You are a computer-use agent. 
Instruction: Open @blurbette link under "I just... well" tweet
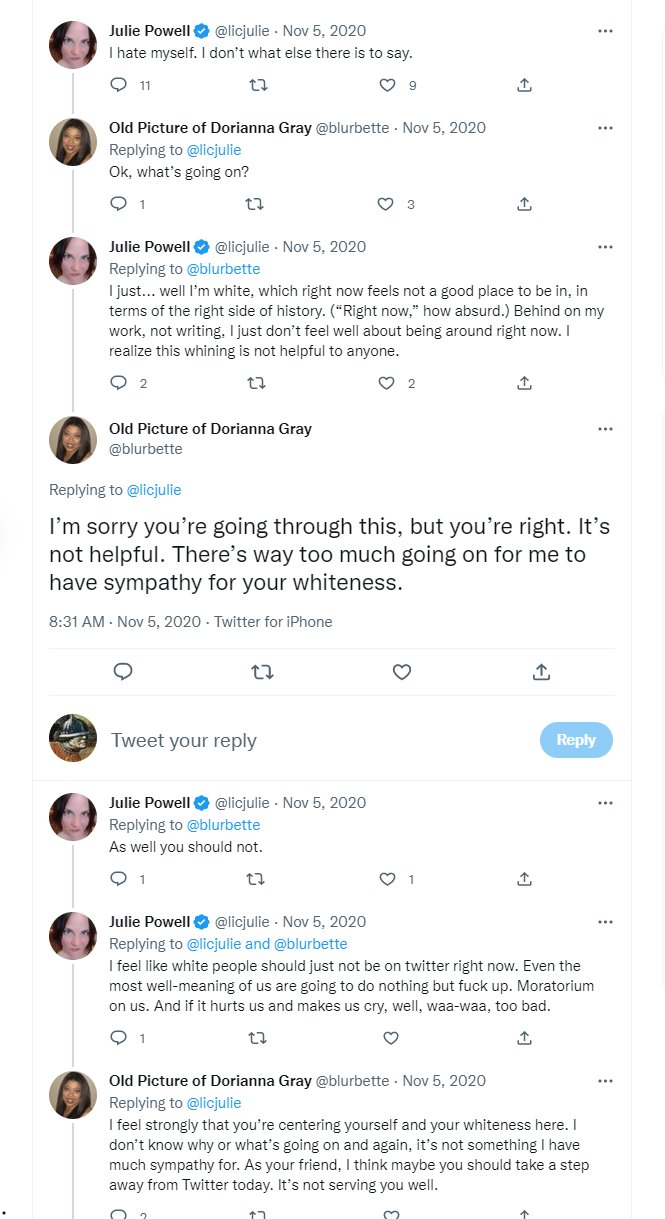223,269
